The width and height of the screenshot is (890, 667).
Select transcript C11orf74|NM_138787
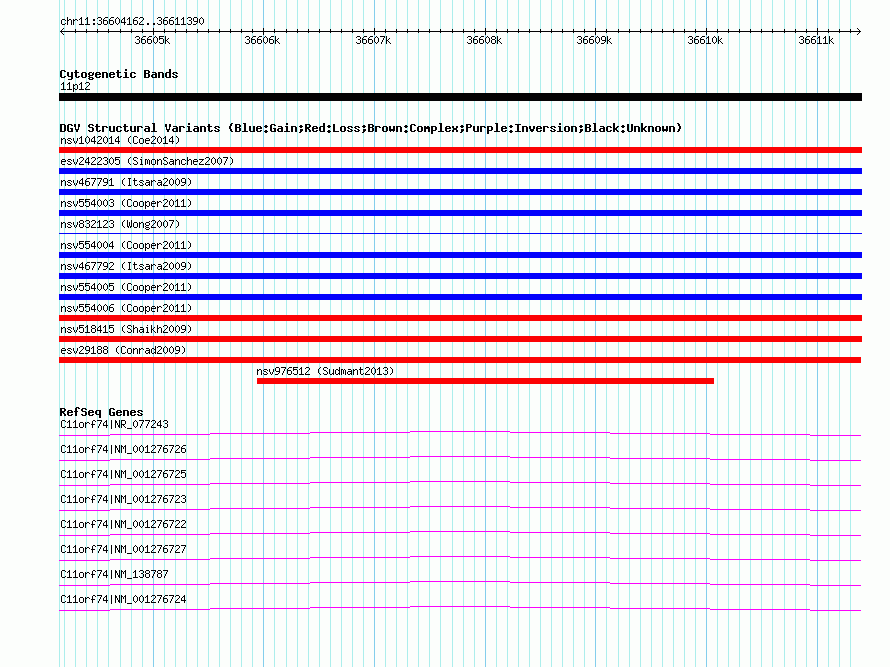click(114, 574)
